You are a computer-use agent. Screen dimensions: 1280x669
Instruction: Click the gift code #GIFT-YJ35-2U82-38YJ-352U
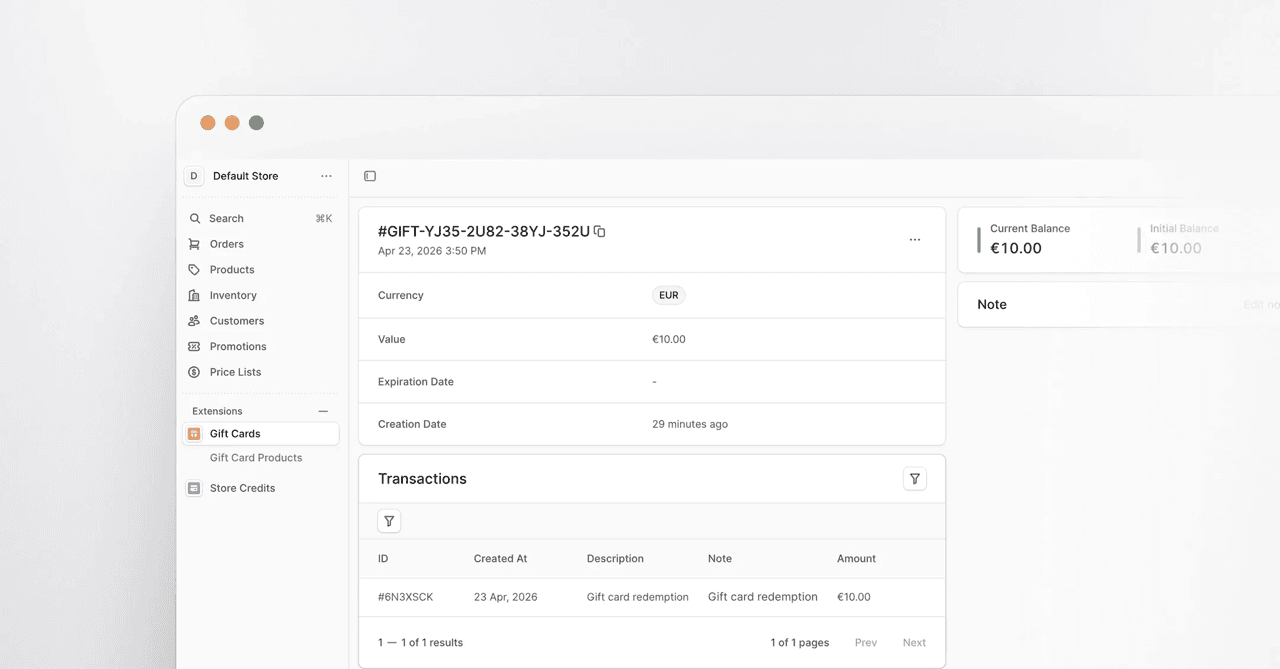click(484, 231)
